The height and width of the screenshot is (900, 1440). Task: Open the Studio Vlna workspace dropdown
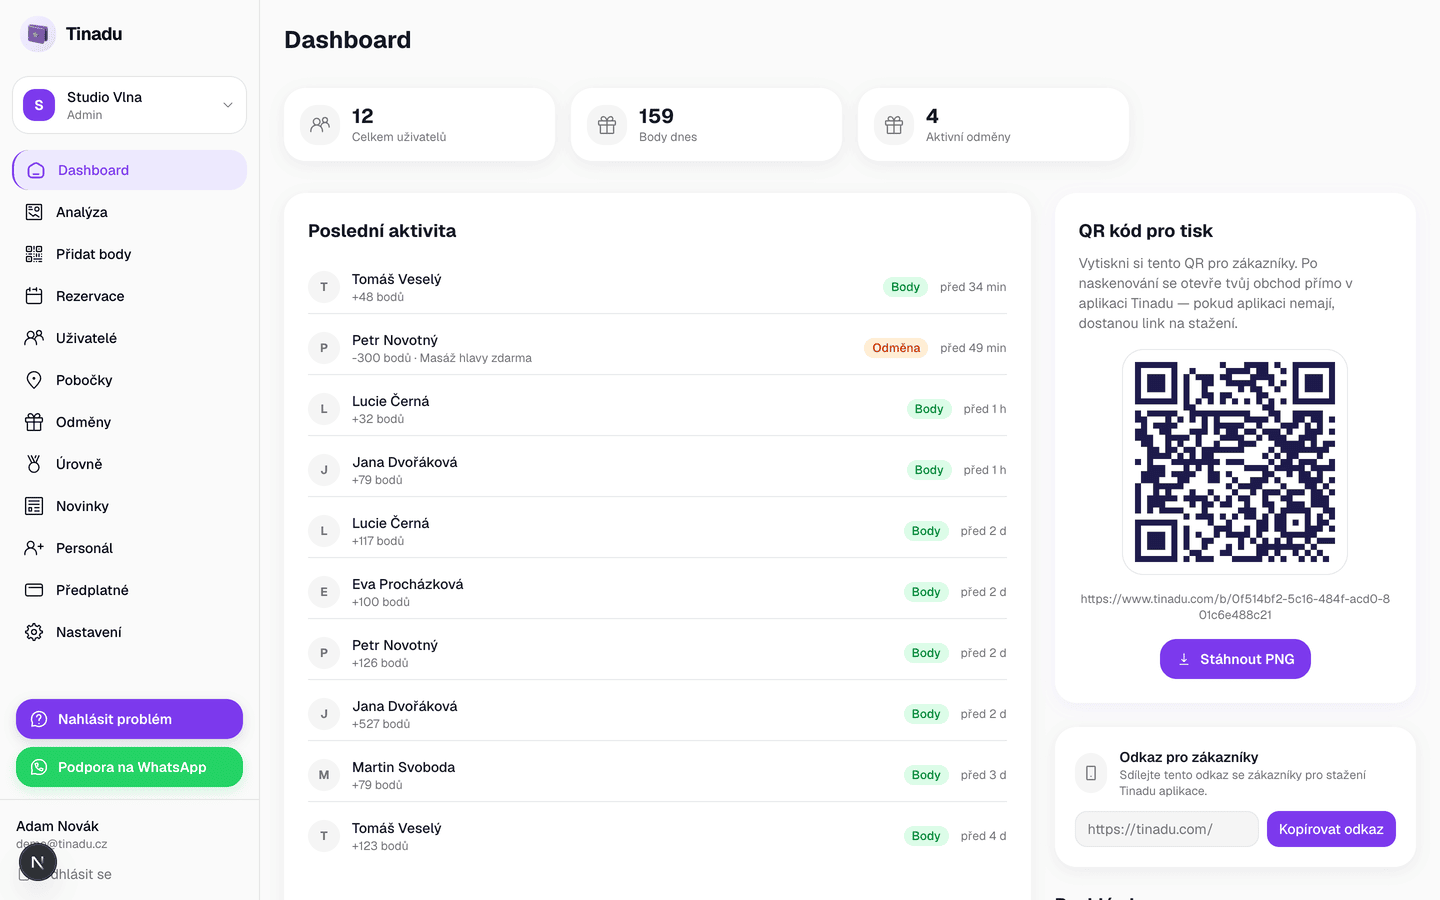(129, 105)
